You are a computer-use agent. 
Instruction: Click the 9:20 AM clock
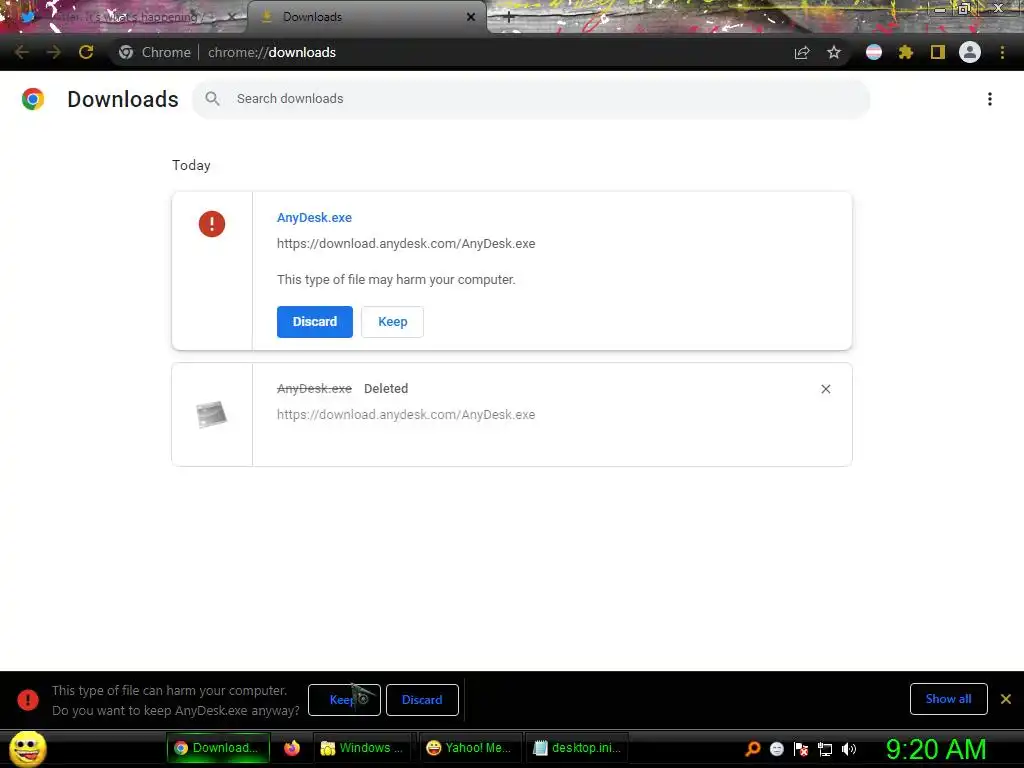[x=936, y=749]
